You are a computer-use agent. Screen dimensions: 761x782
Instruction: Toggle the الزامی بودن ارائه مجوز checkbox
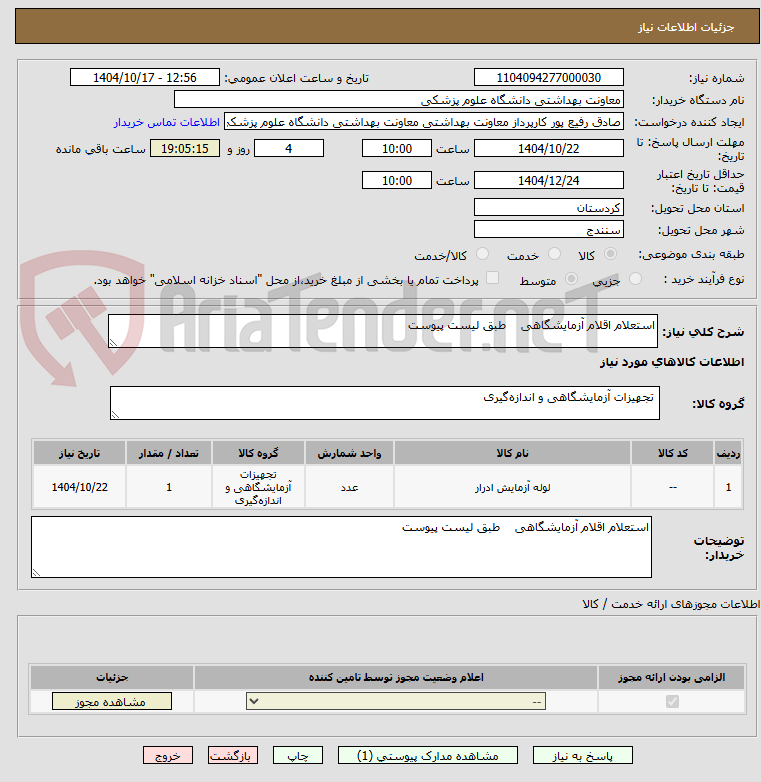click(x=672, y=702)
